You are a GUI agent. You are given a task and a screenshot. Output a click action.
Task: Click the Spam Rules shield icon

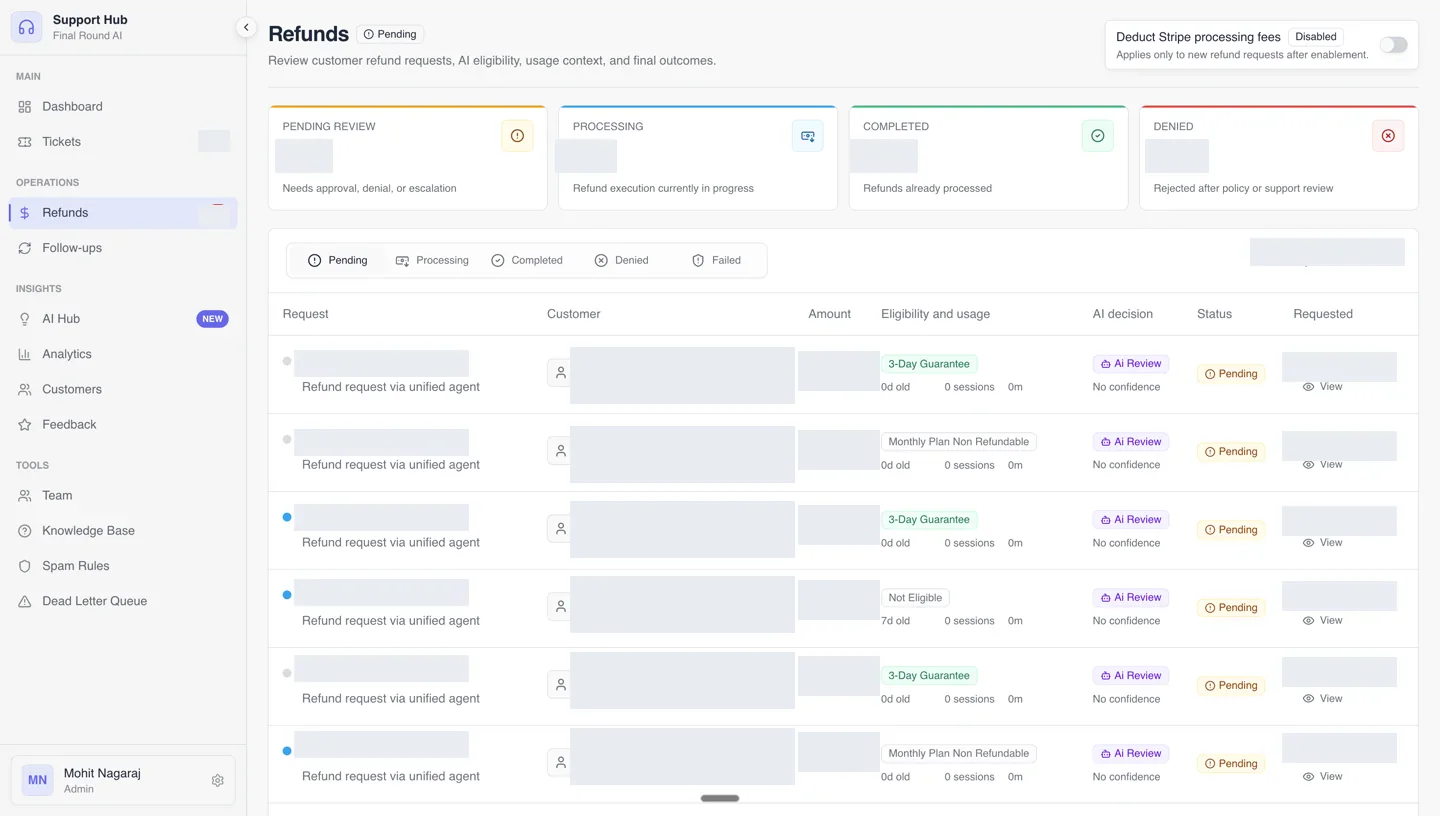coord(25,566)
